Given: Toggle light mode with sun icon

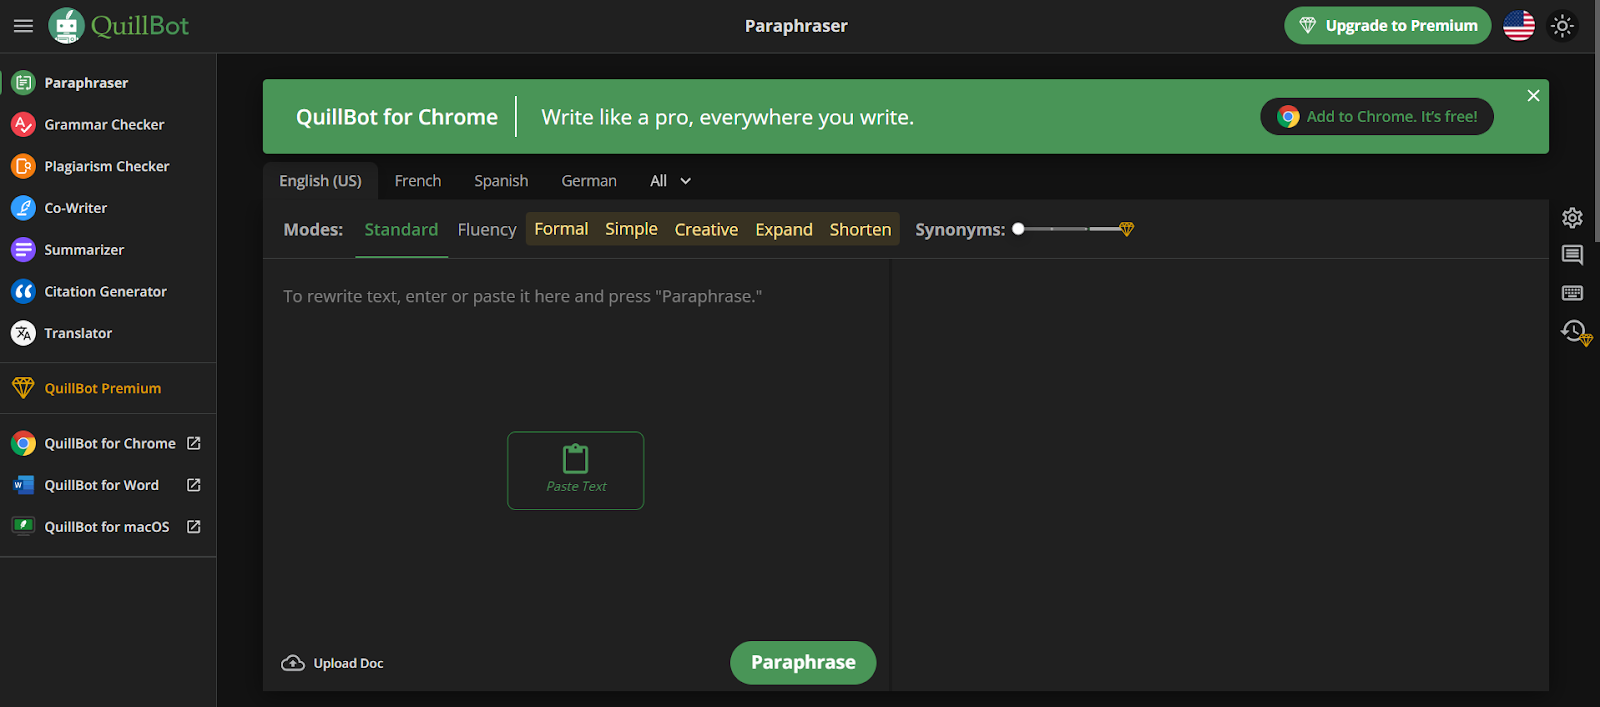Looking at the screenshot, I should coord(1562,26).
